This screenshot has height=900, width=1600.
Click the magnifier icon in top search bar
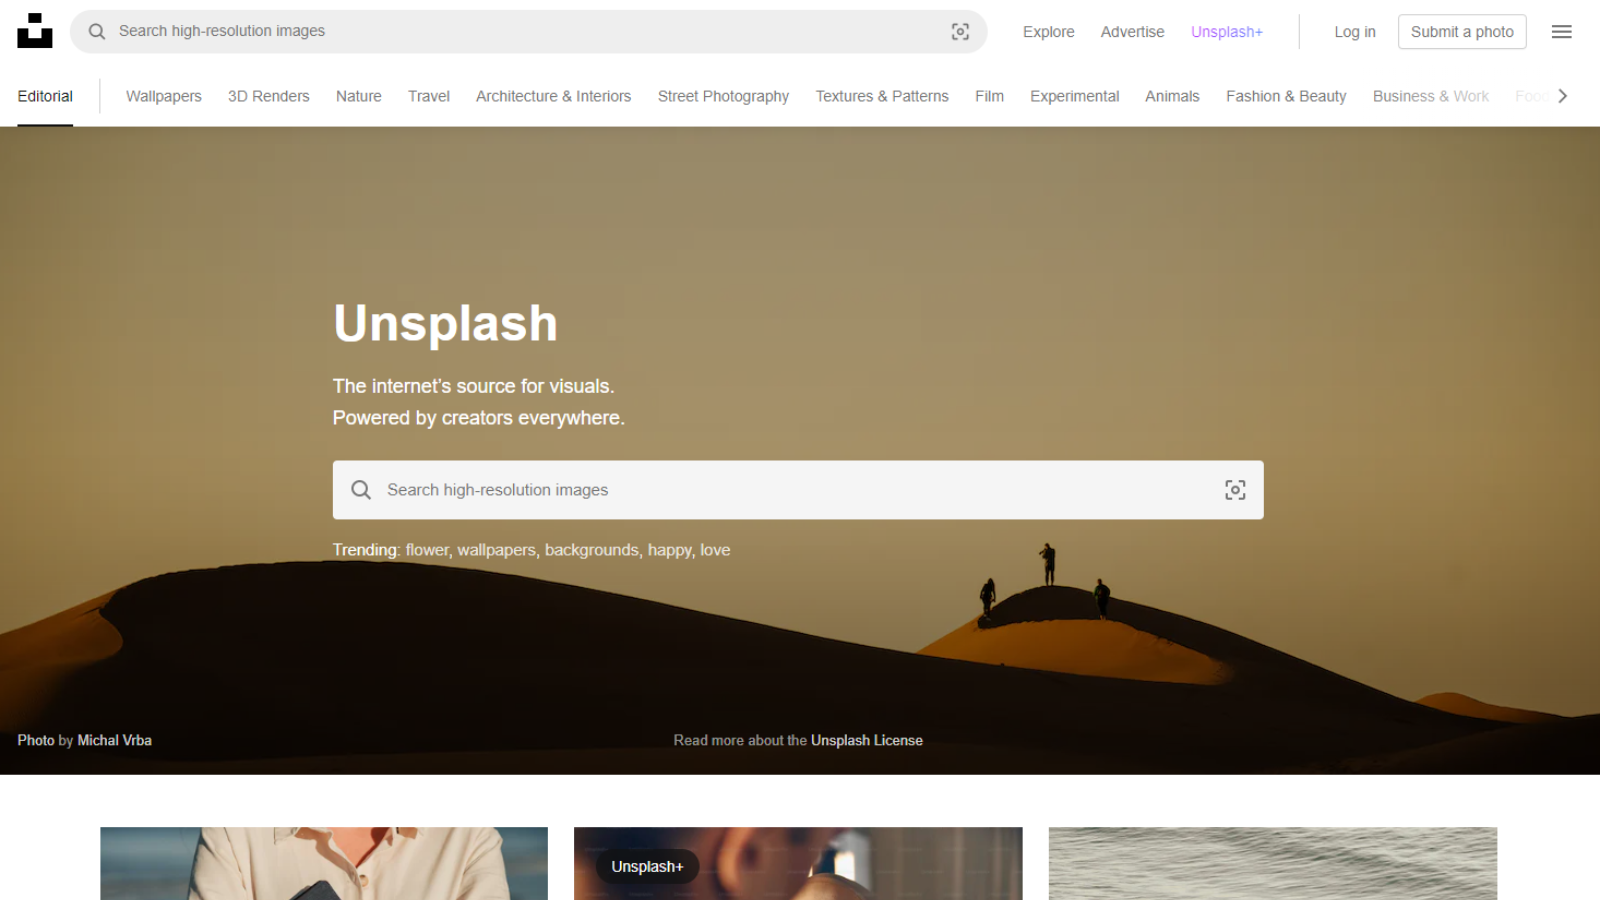point(97,32)
